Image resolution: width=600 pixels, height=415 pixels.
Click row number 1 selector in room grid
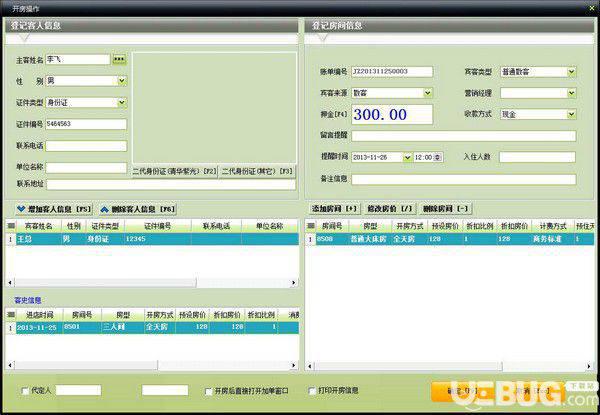coord(310,239)
